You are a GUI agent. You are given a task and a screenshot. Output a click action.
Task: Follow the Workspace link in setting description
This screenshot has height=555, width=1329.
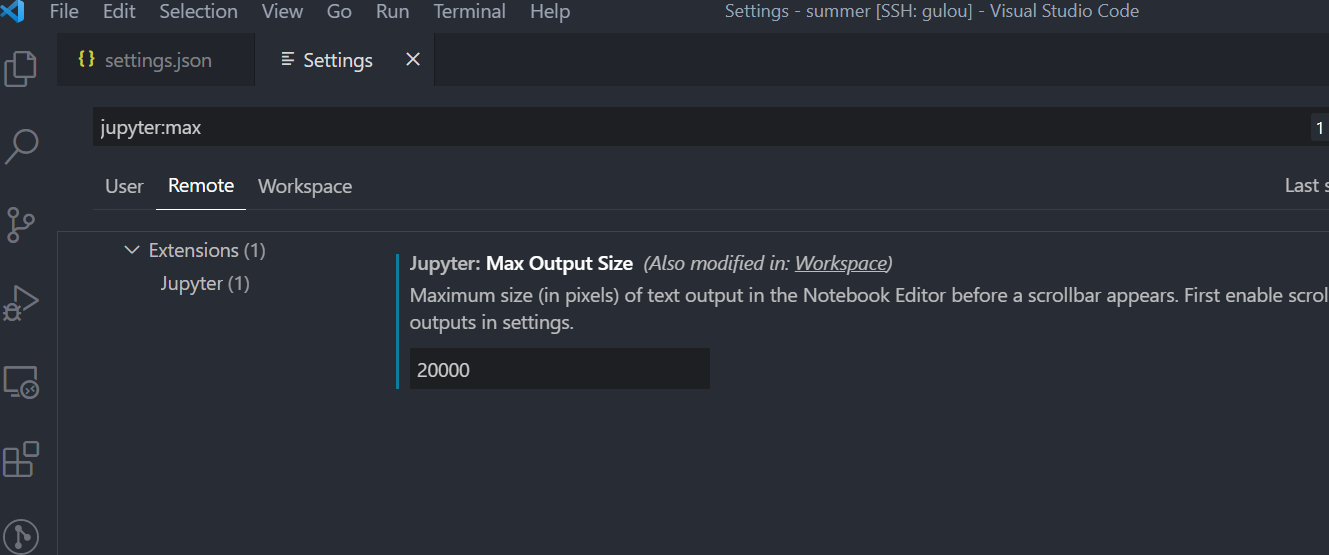[840, 264]
